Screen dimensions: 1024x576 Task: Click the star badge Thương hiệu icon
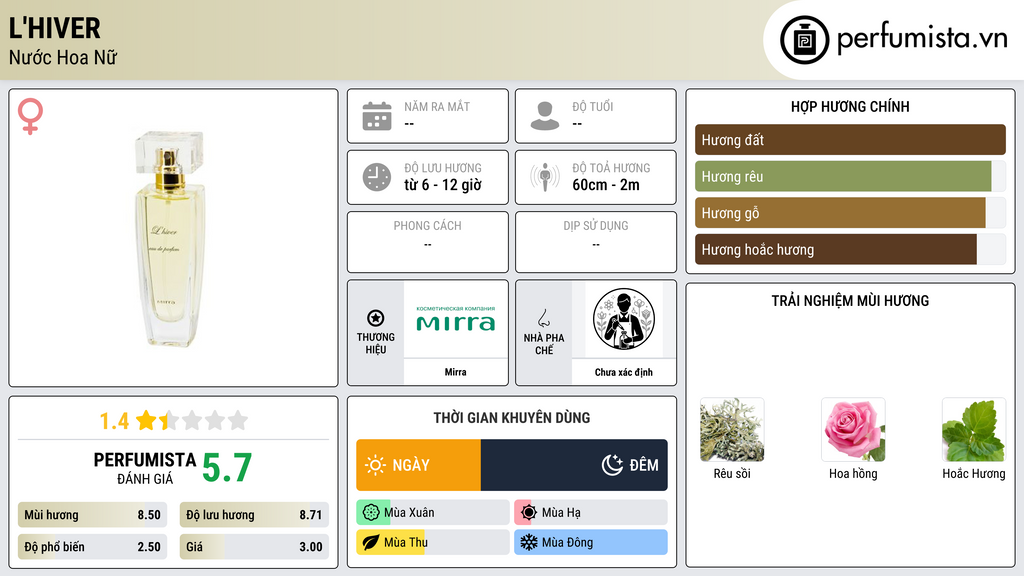376,318
